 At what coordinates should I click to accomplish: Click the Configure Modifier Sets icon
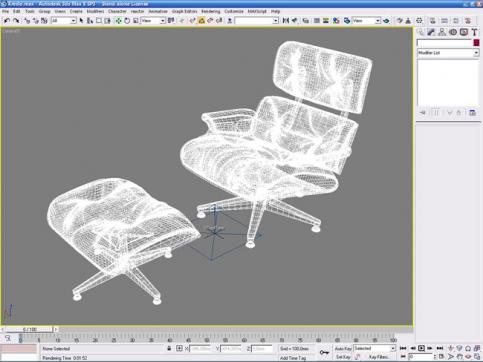click(472, 113)
